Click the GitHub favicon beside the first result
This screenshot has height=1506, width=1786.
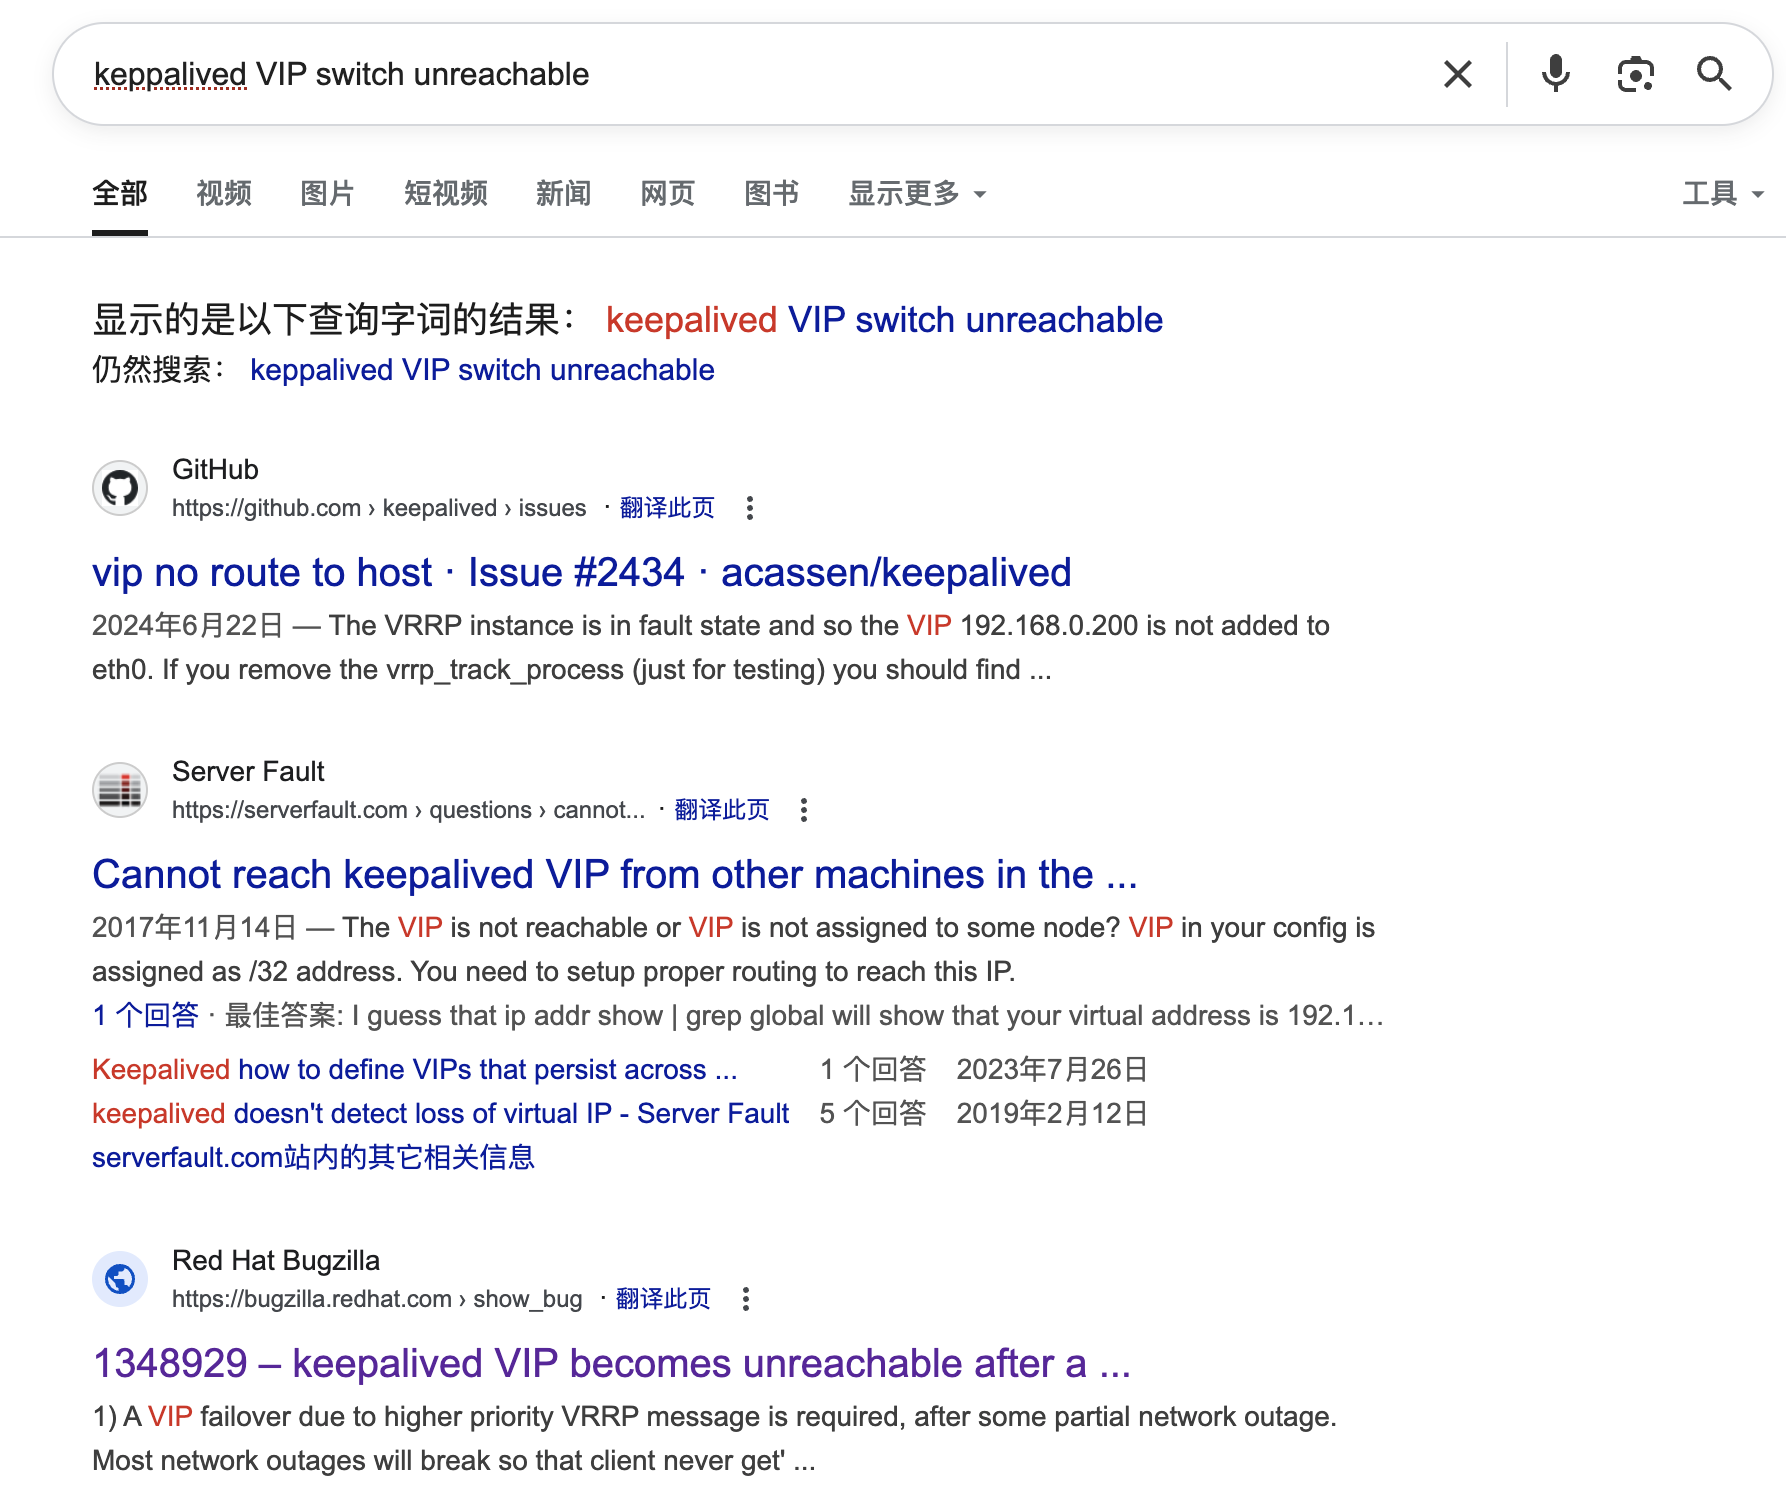click(120, 488)
